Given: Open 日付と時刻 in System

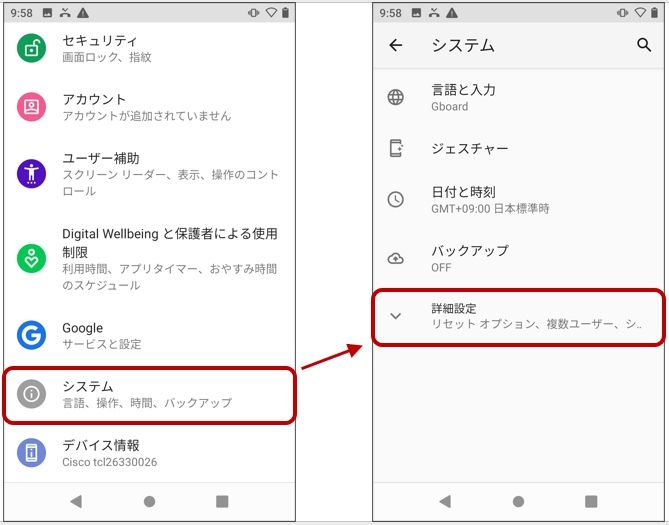Looking at the screenshot, I should click(x=518, y=199).
